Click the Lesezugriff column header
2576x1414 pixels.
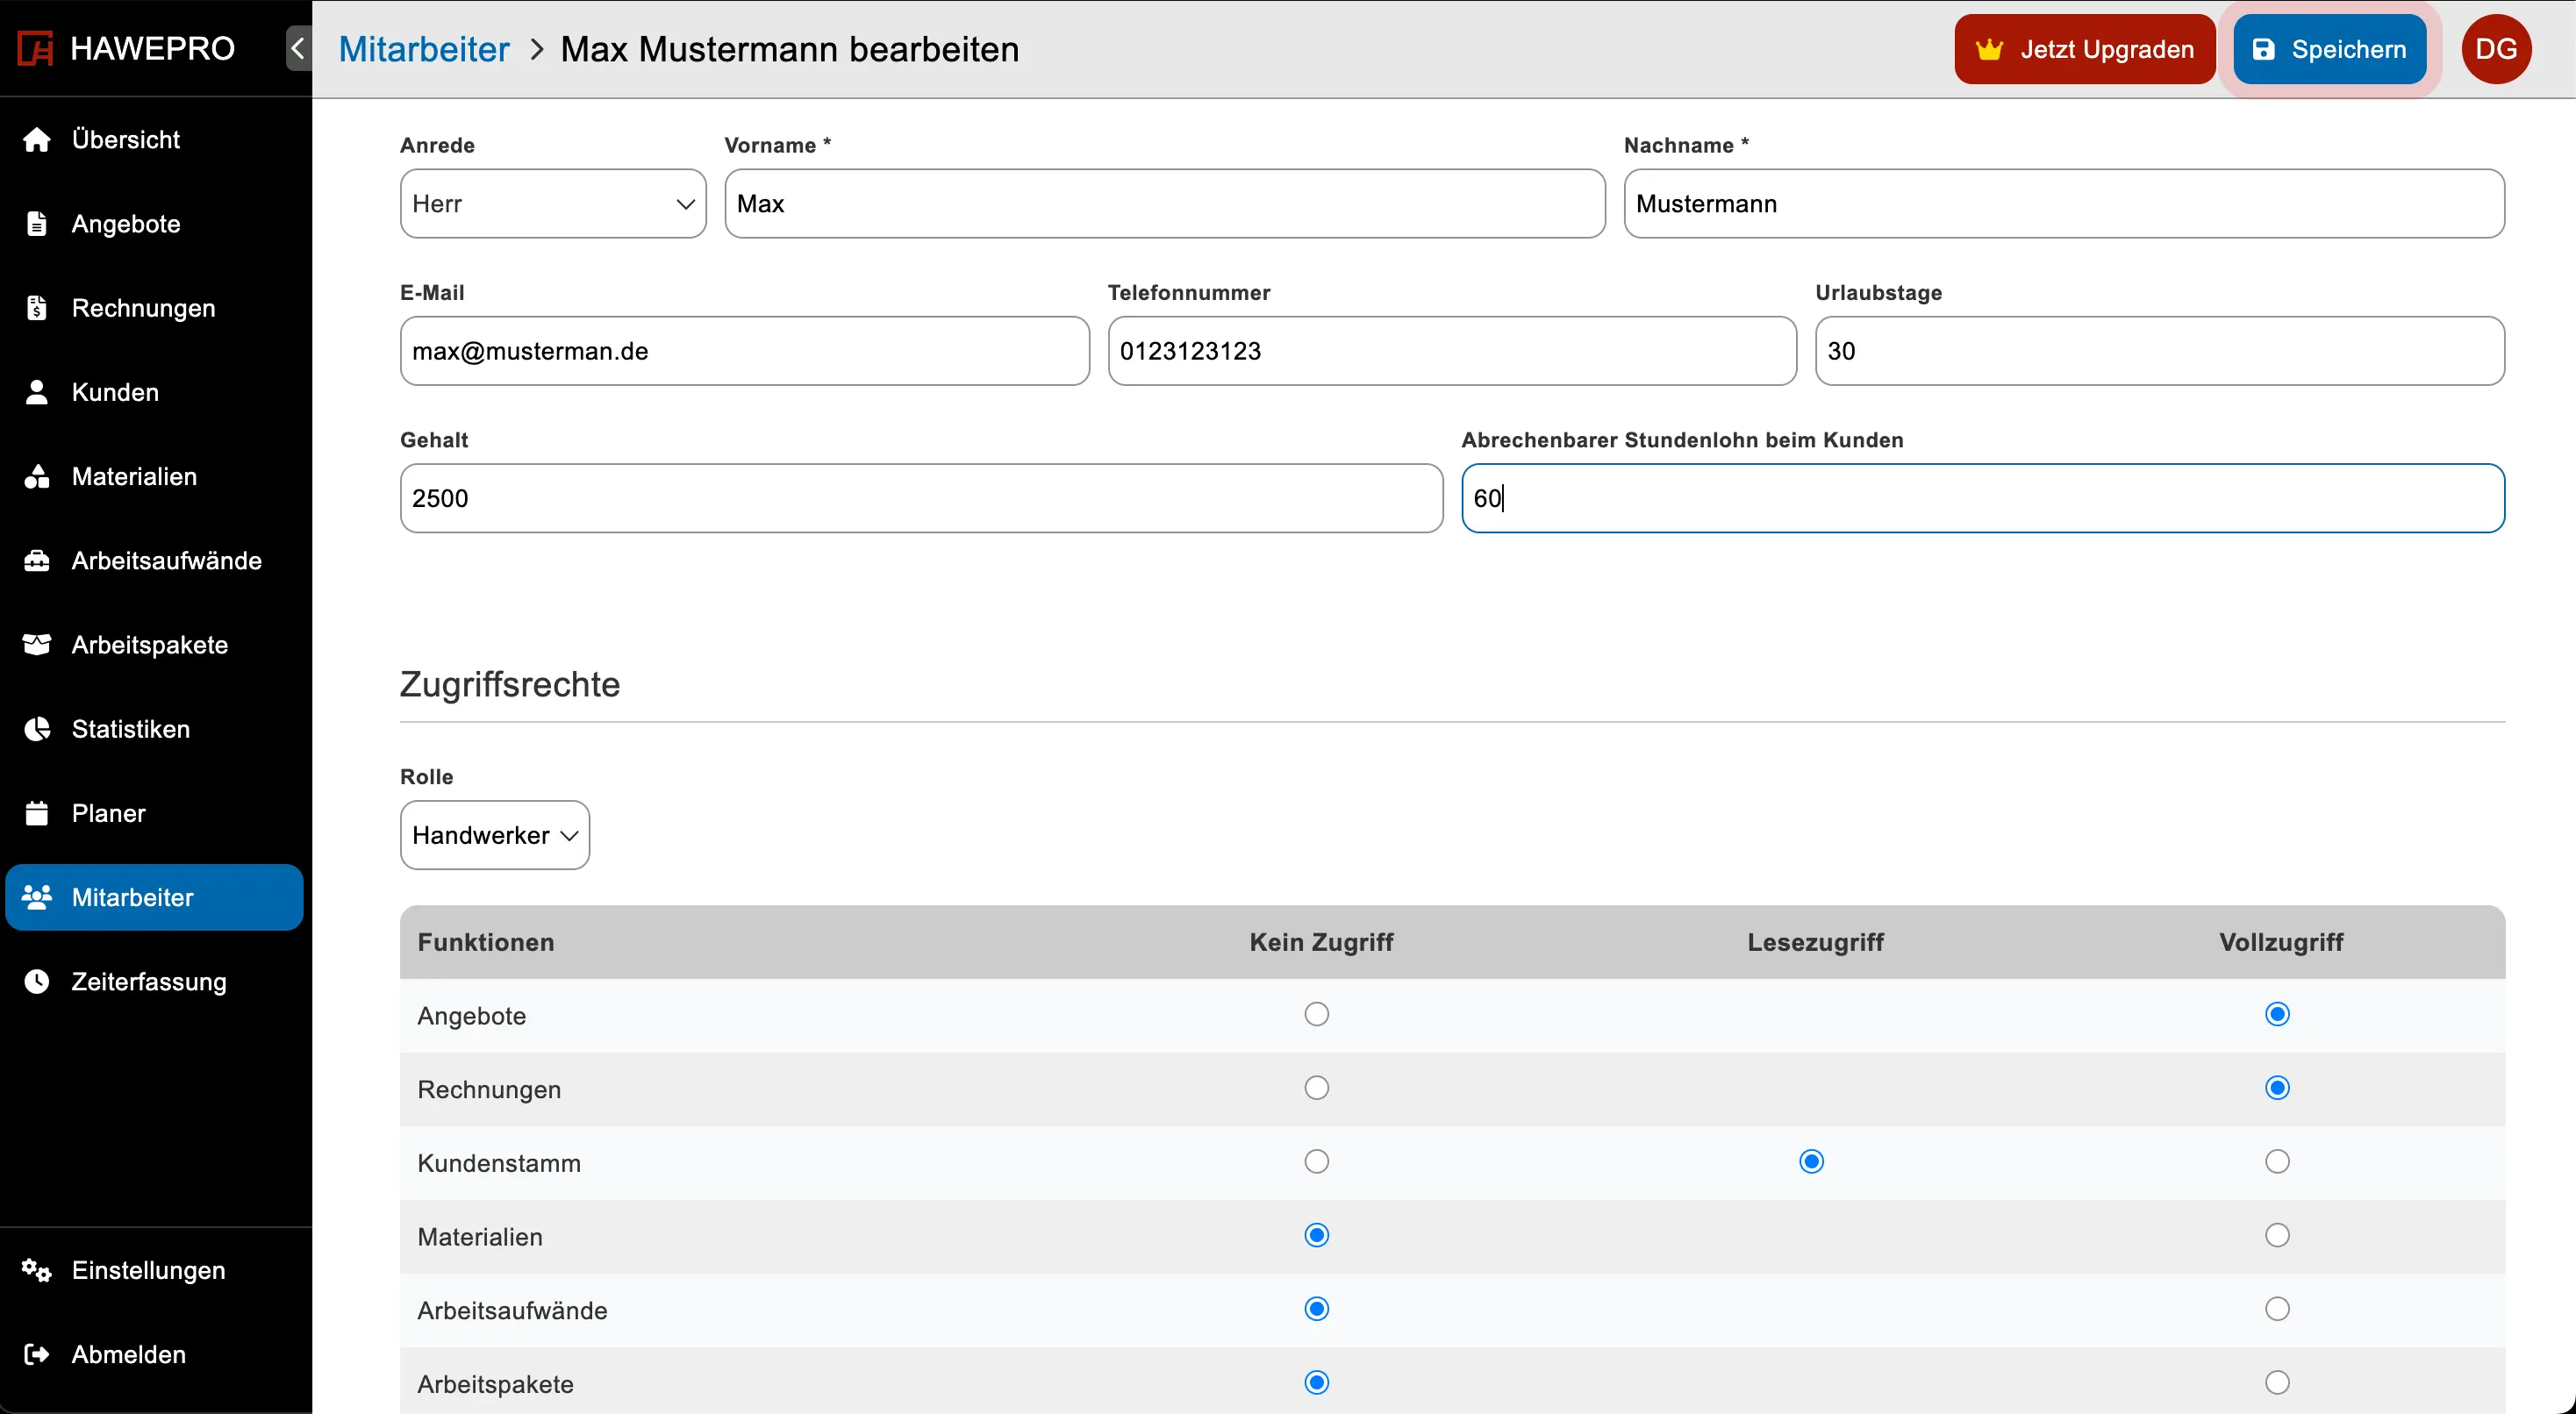click(1815, 942)
